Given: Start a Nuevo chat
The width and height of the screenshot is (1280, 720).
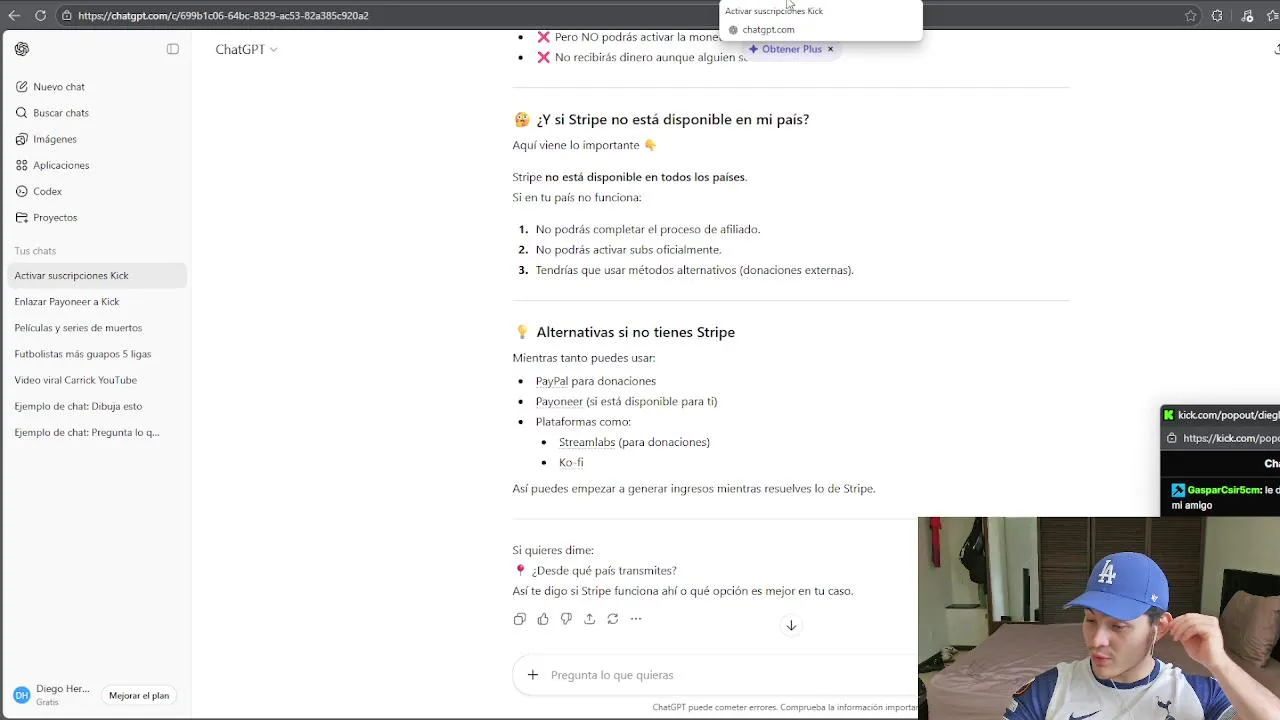Looking at the screenshot, I should [x=97, y=87].
